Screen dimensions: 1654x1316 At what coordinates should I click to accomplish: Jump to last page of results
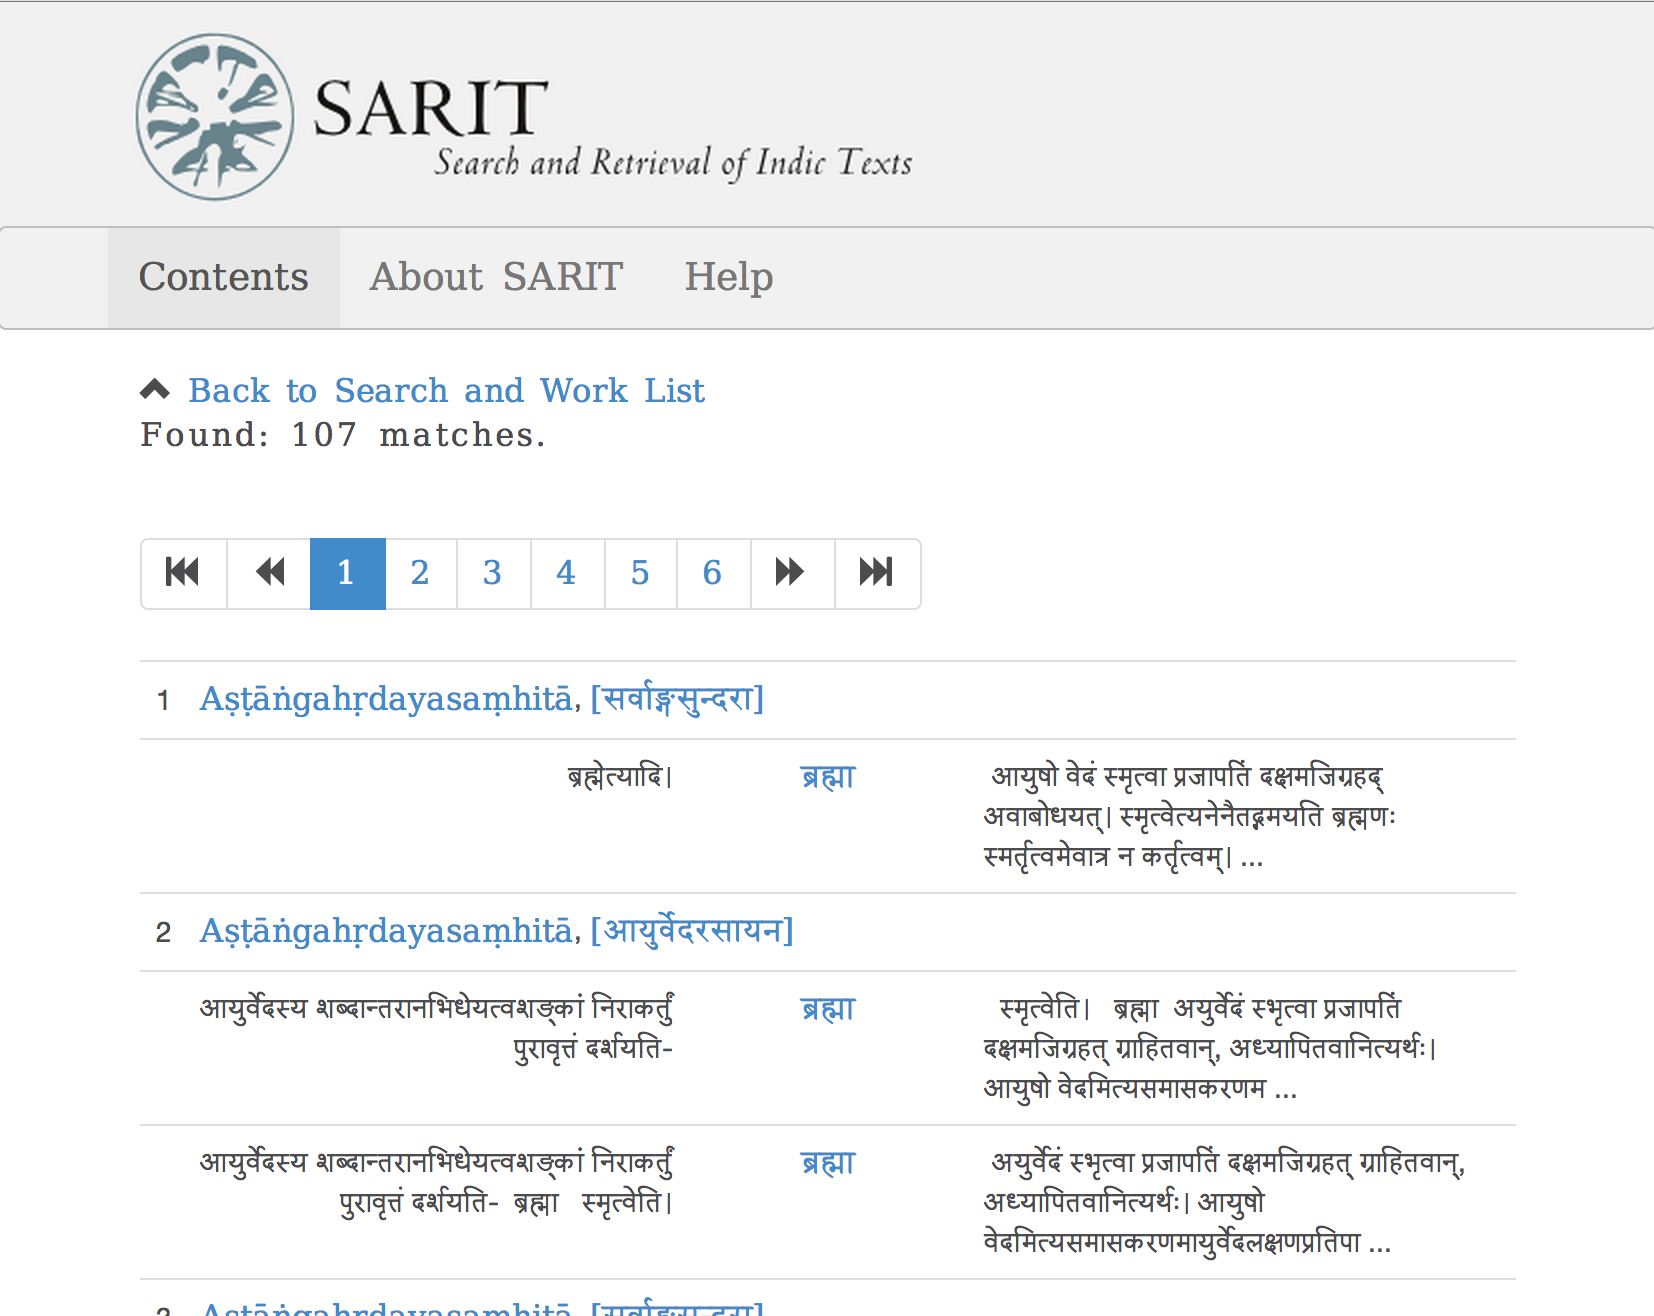pyautogui.click(x=877, y=573)
